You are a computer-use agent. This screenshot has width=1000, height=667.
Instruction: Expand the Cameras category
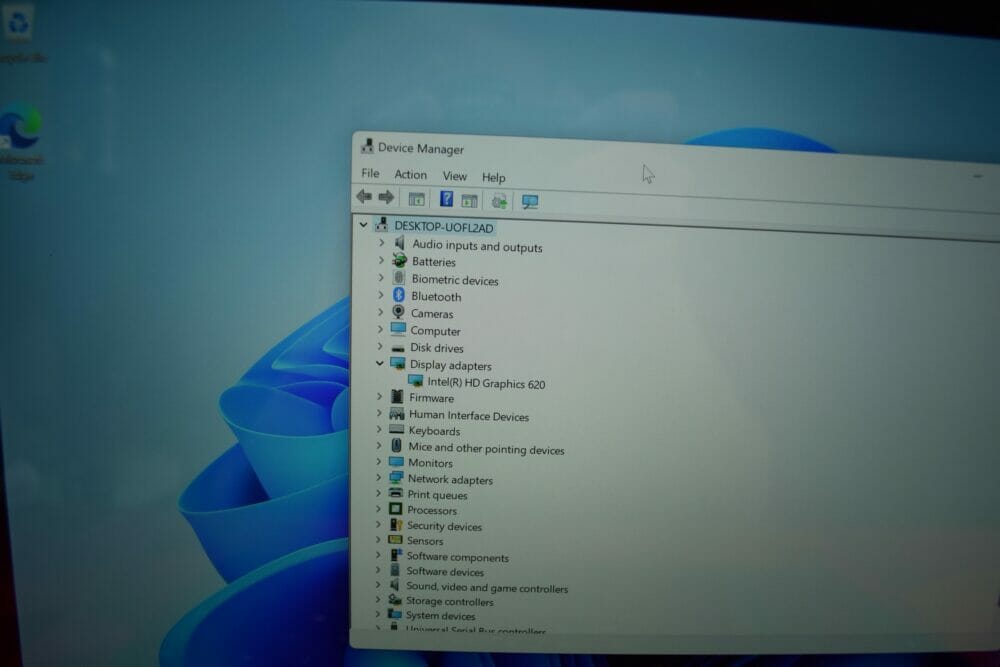coord(381,312)
